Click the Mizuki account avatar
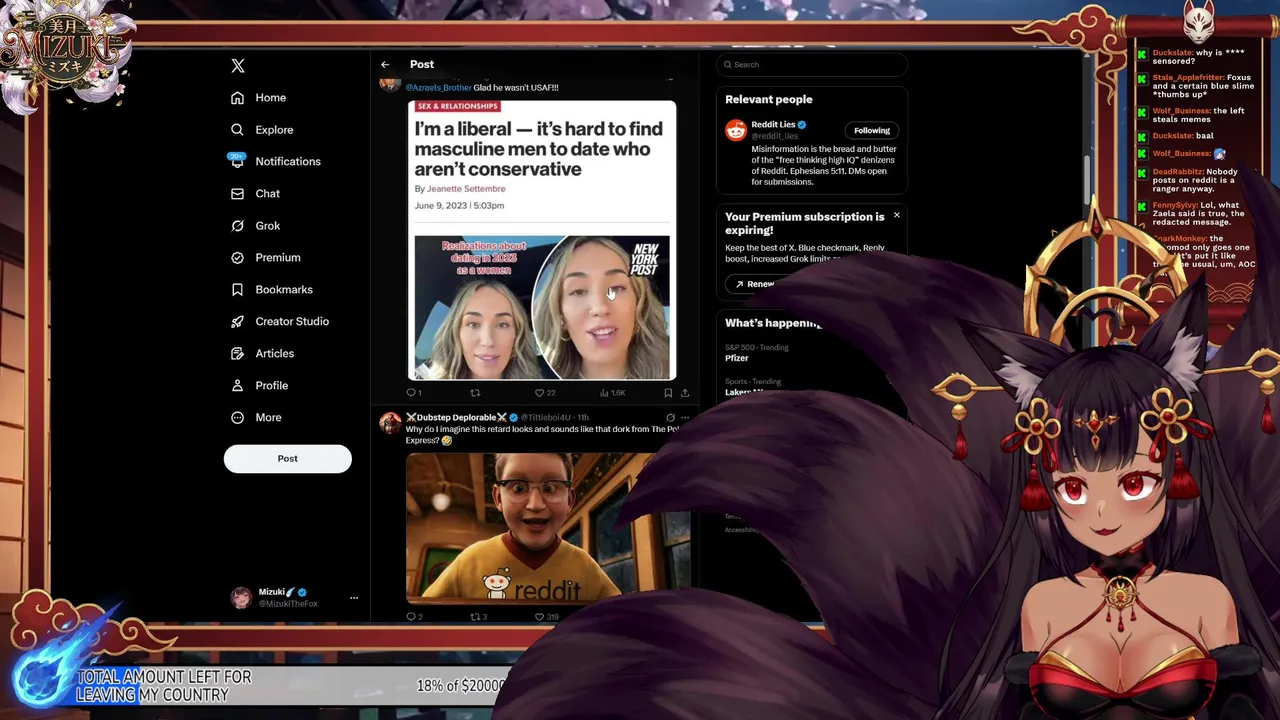 point(241,598)
